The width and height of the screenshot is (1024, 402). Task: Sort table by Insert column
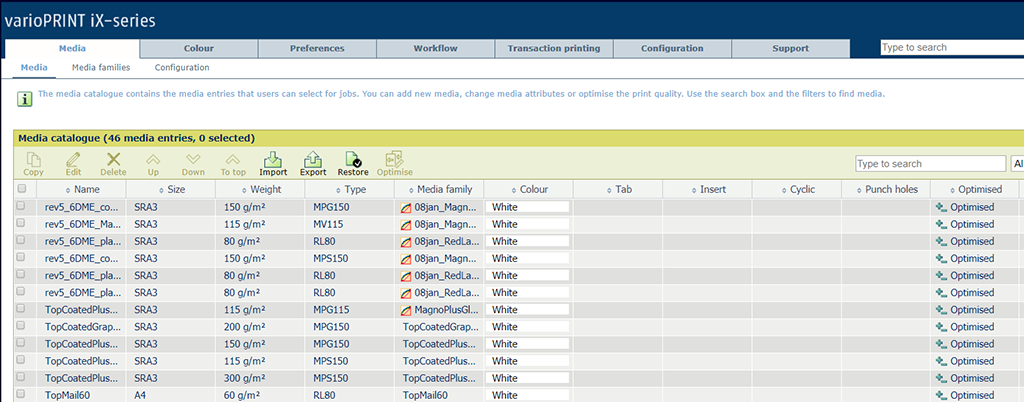pyautogui.click(x=708, y=189)
